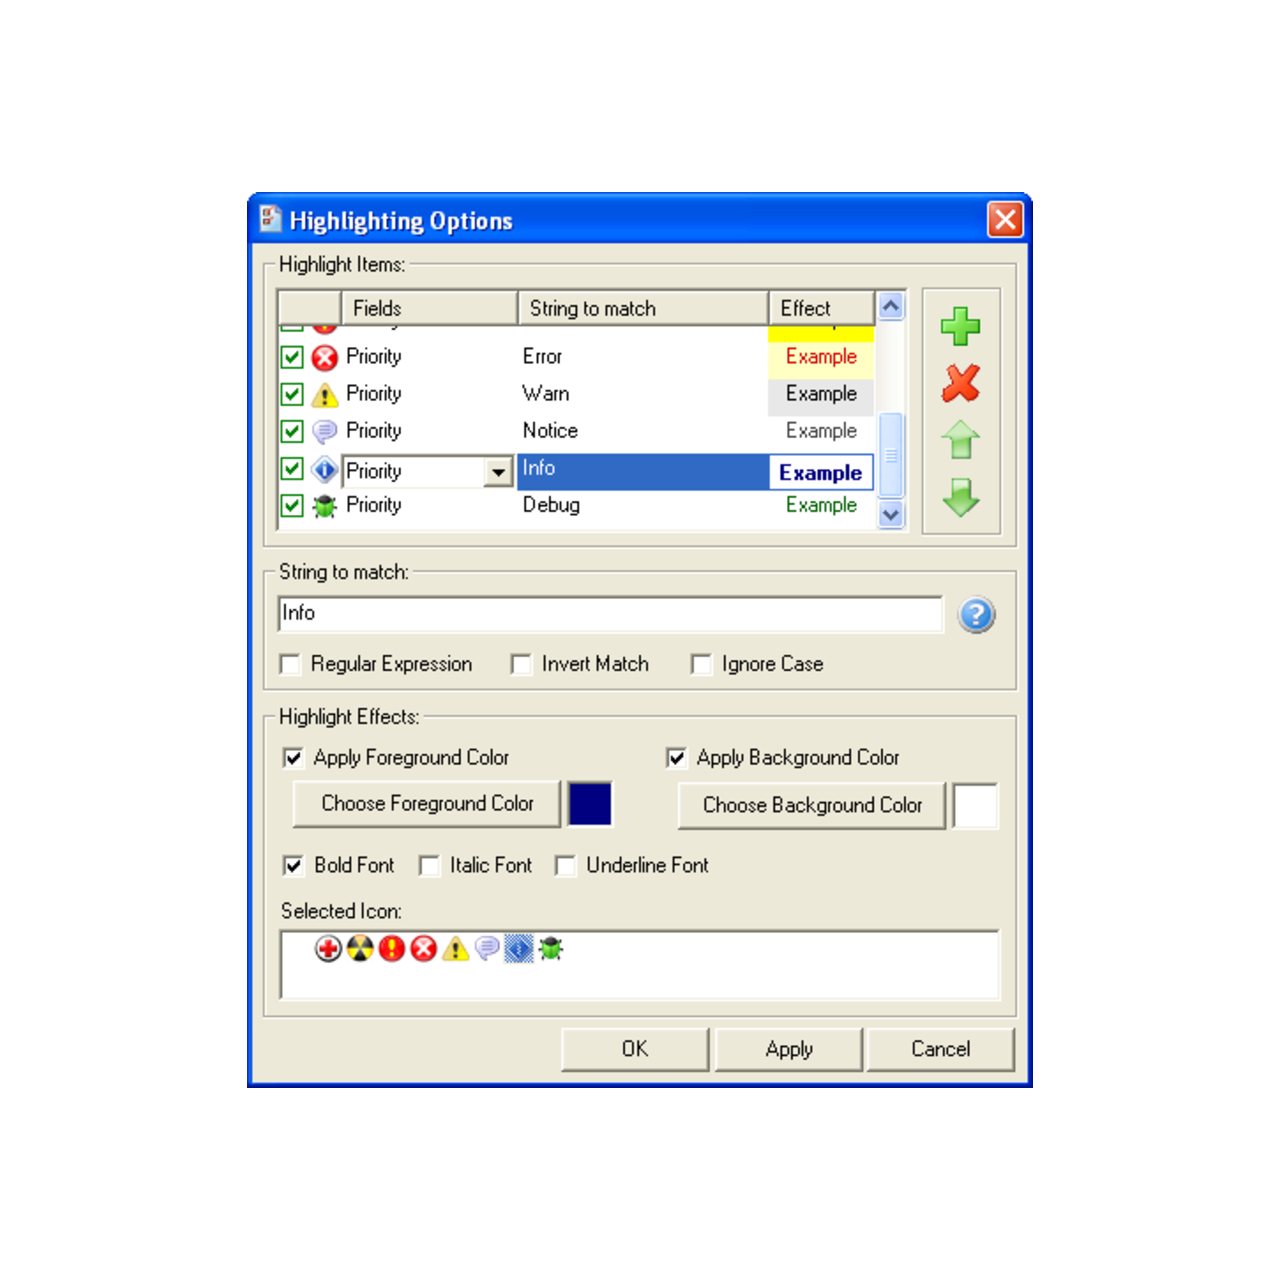
Task: Select the green bug Debug icon in Selected Icon
Action: coord(549,948)
